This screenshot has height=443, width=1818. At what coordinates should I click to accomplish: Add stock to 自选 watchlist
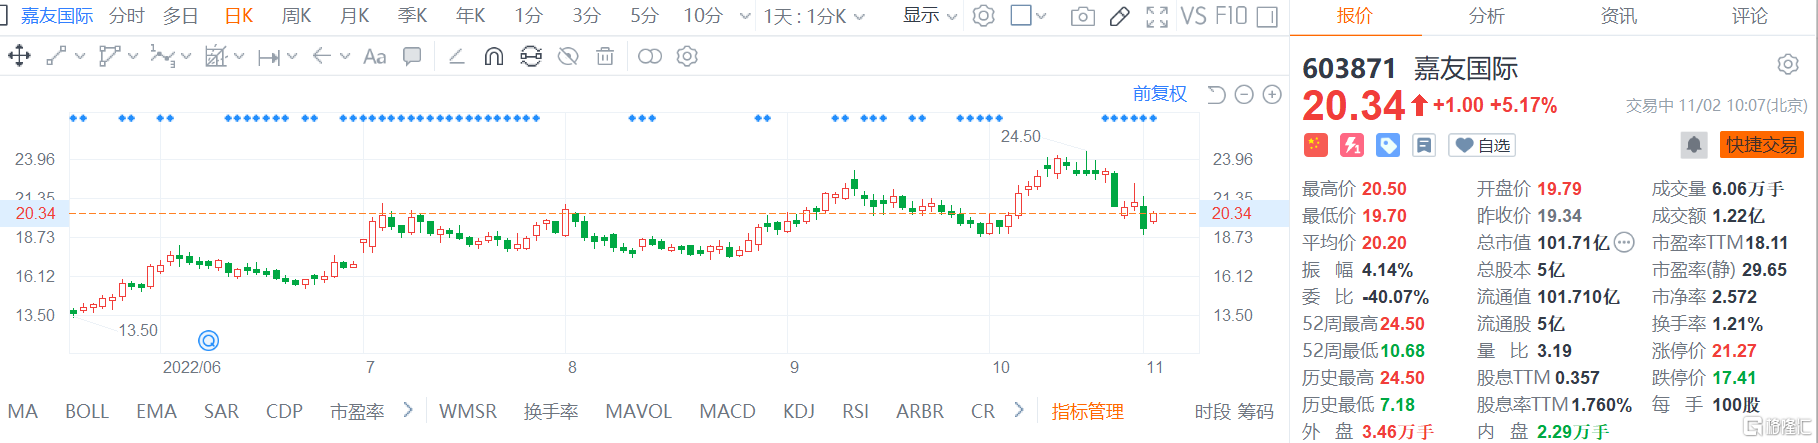[x=1482, y=145]
